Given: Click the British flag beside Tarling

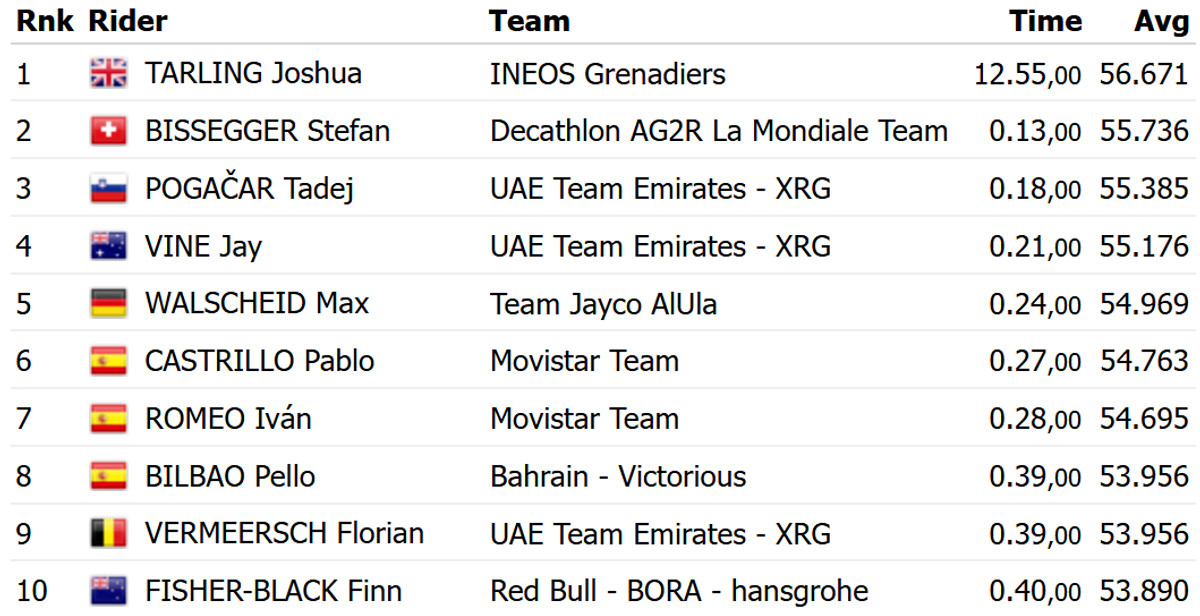Looking at the screenshot, I should pyautogui.click(x=108, y=73).
